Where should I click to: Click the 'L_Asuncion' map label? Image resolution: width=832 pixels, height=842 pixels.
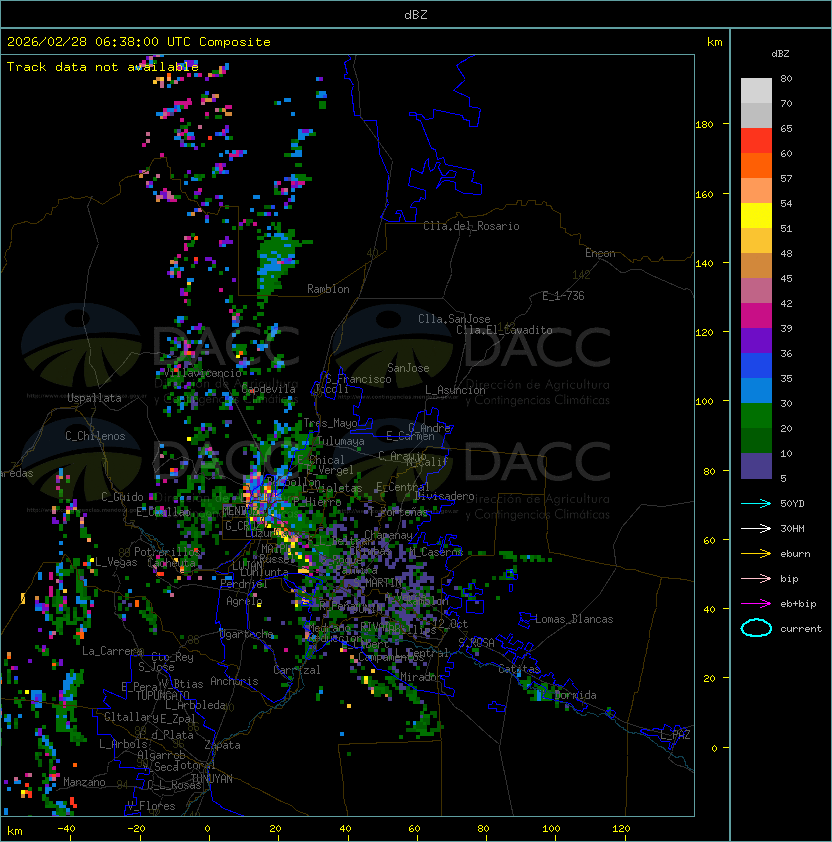(455, 390)
